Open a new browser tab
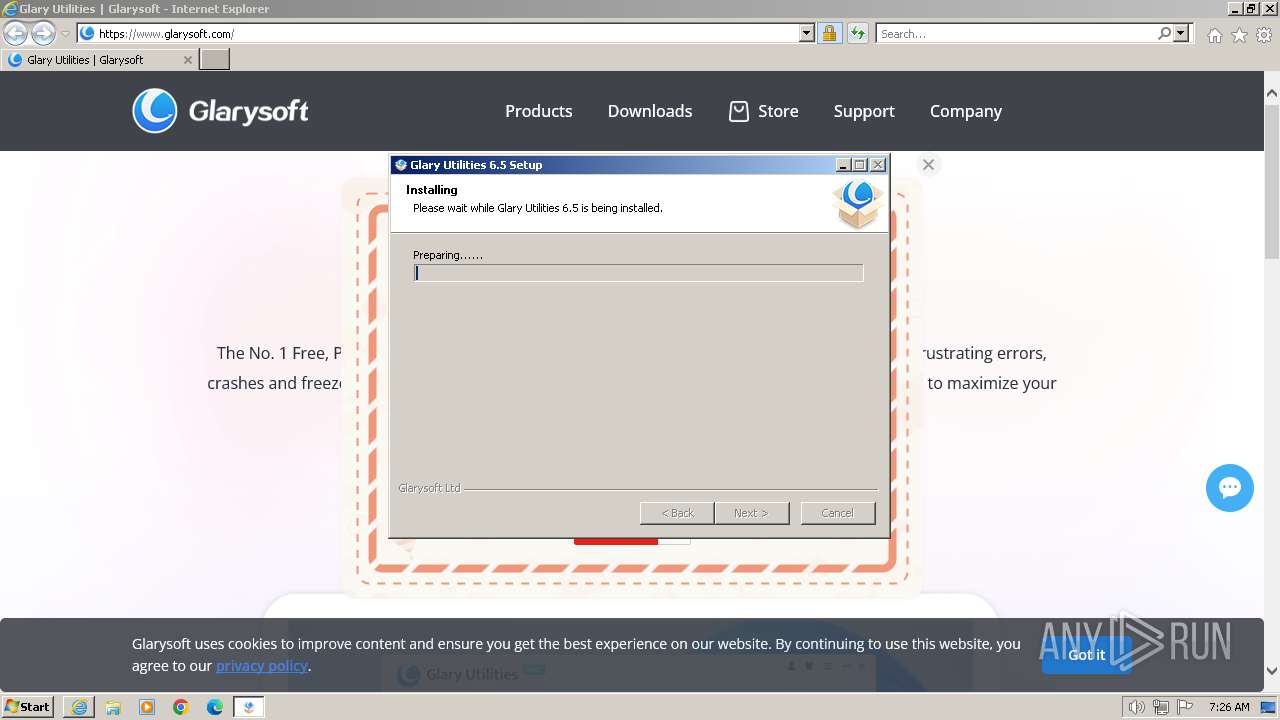This screenshot has height=720, width=1280. click(x=215, y=60)
